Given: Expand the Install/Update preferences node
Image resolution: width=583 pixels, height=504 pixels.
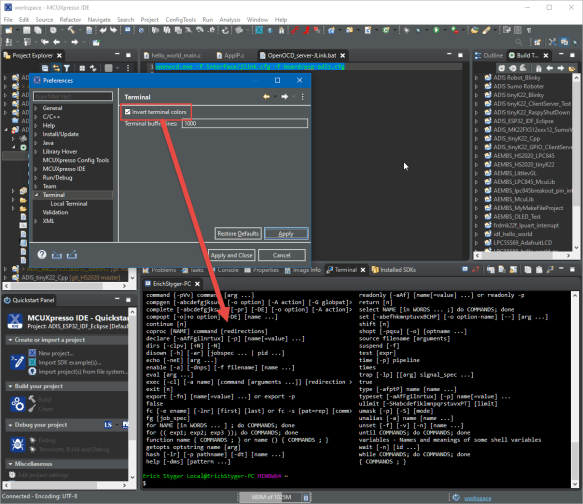Looking at the screenshot, I should click(x=36, y=134).
